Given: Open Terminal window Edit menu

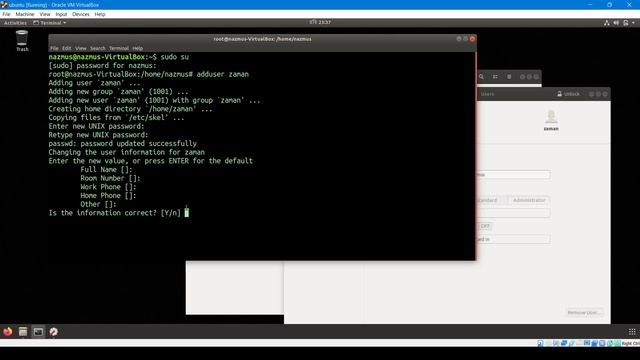Looking at the screenshot, I should click(x=67, y=48).
